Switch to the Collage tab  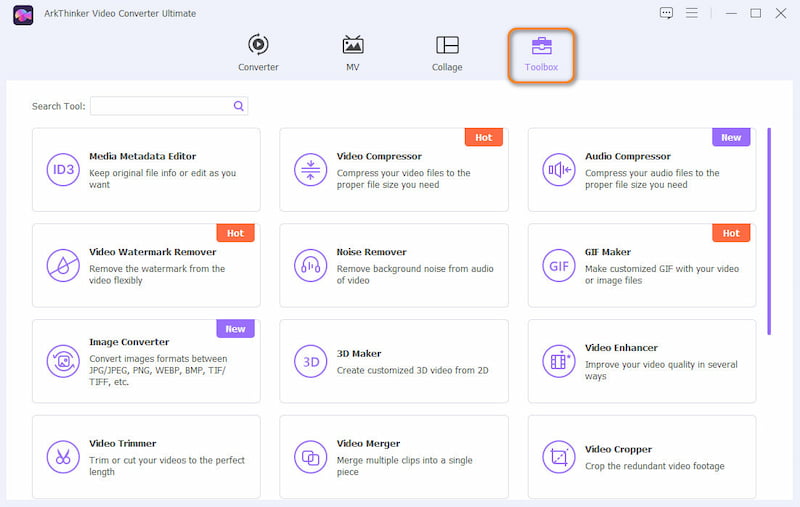point(447,53)
